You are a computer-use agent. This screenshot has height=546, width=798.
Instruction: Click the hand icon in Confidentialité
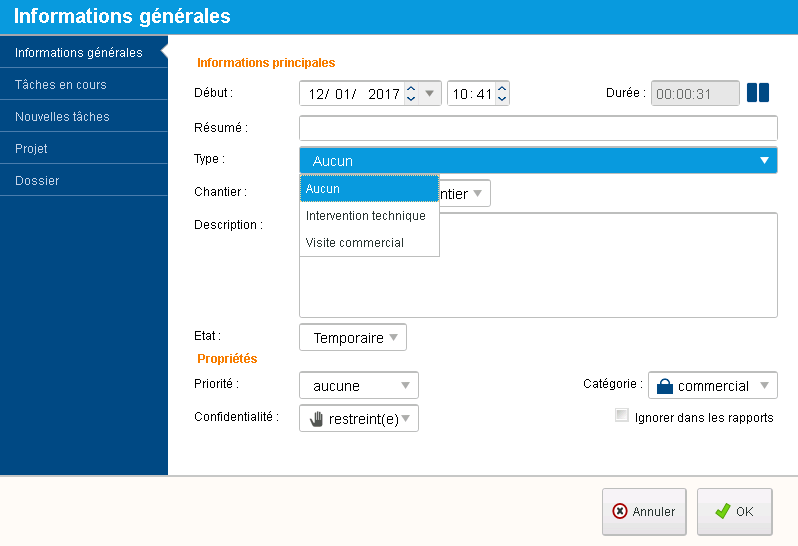317,419
